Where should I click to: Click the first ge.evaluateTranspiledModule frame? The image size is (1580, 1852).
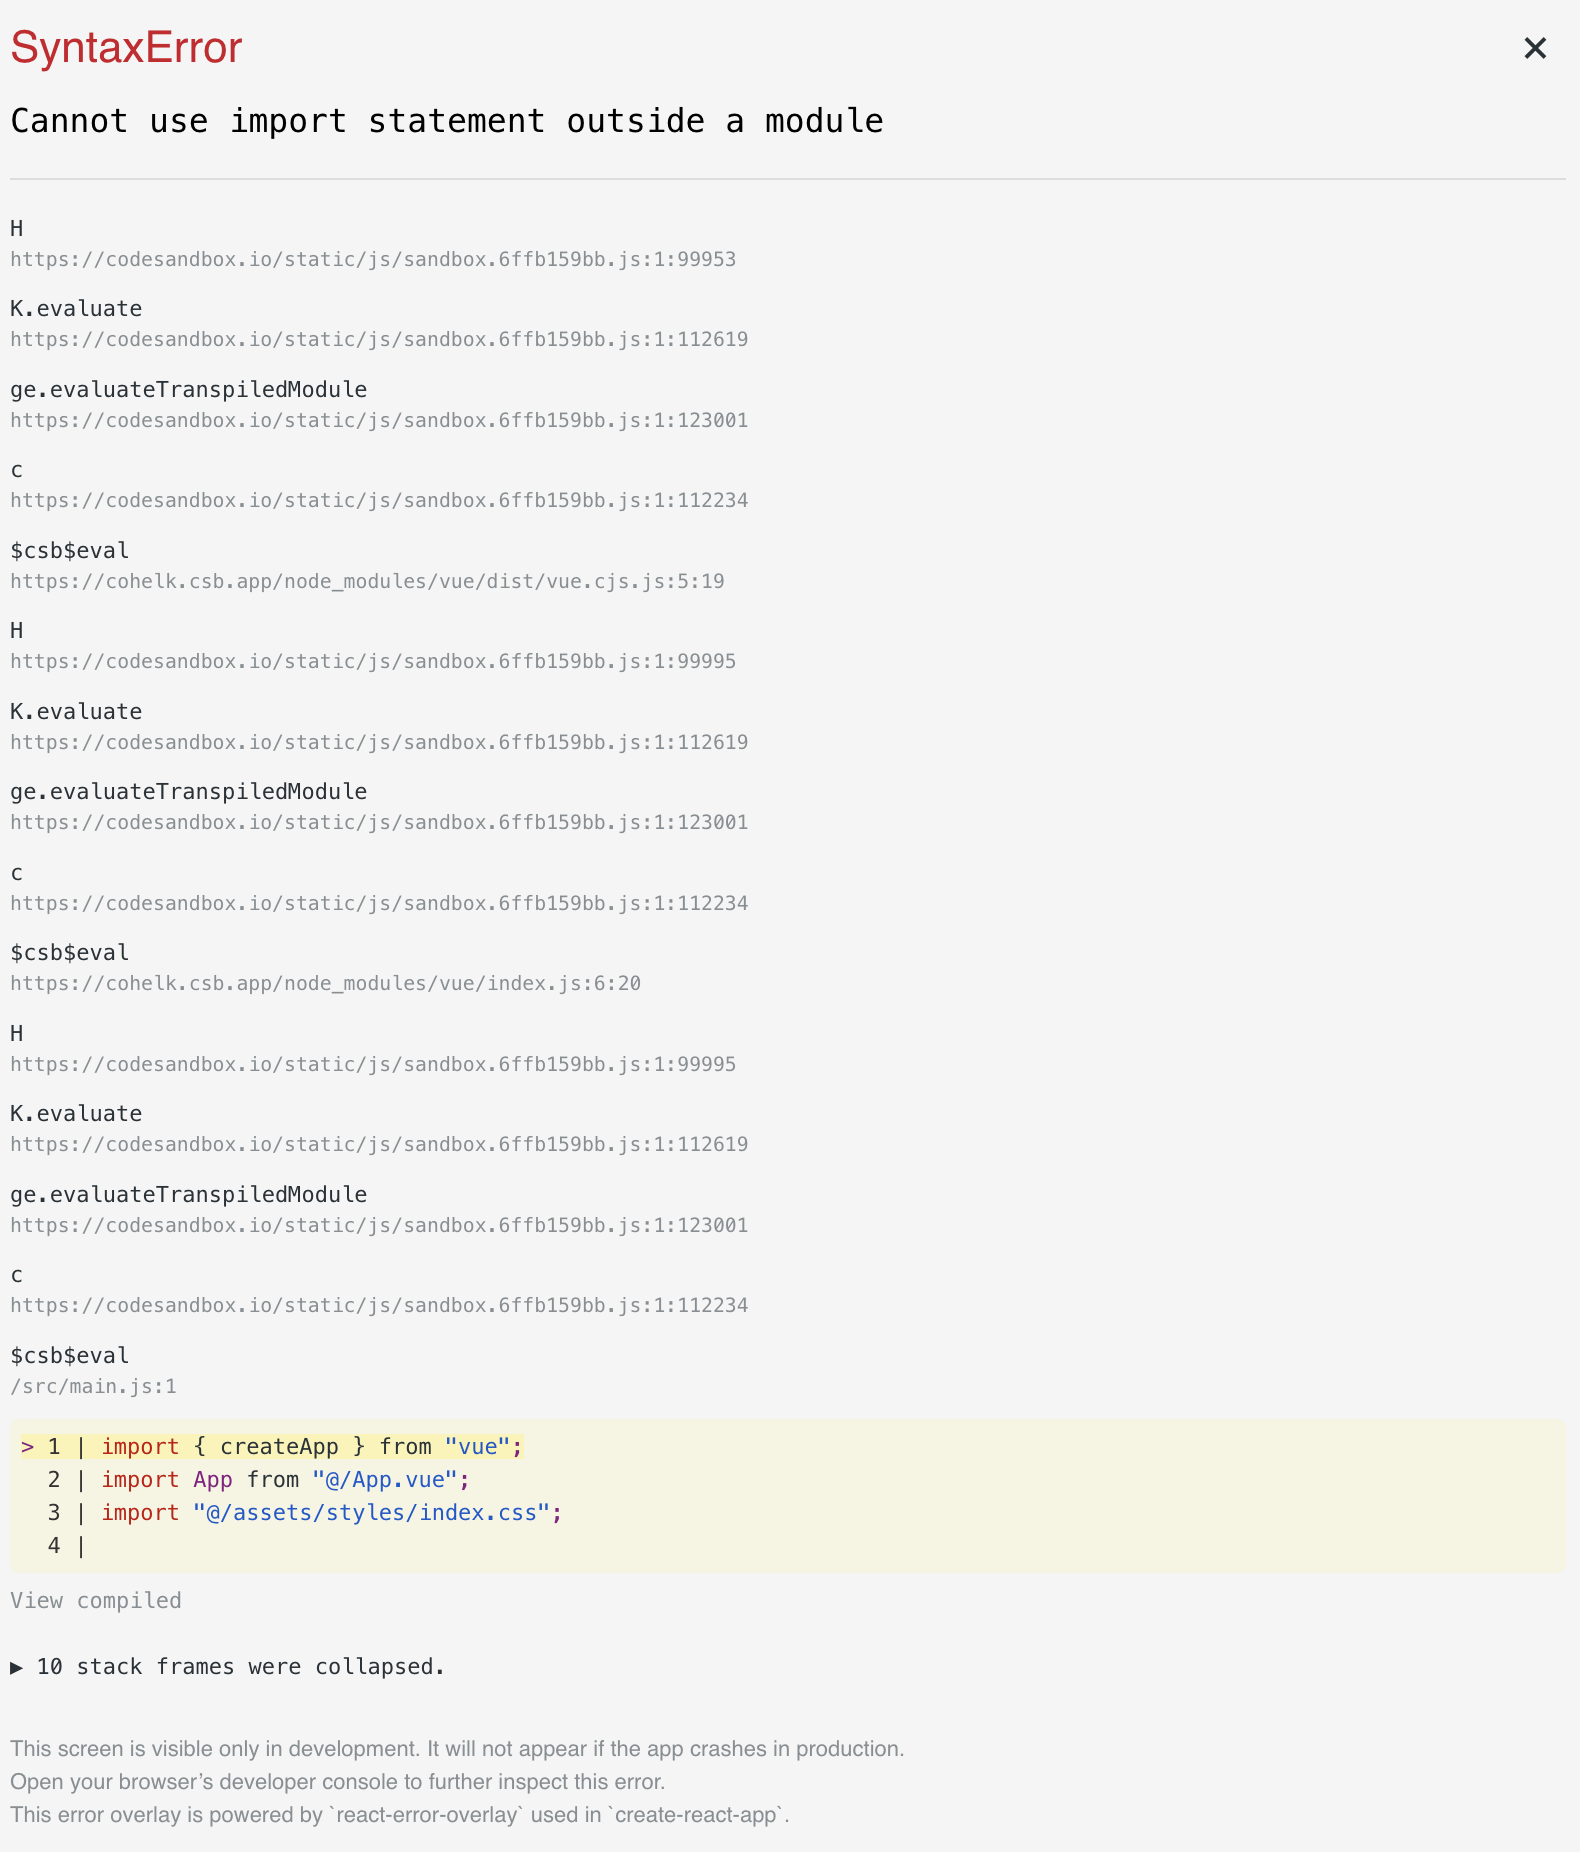188,389
